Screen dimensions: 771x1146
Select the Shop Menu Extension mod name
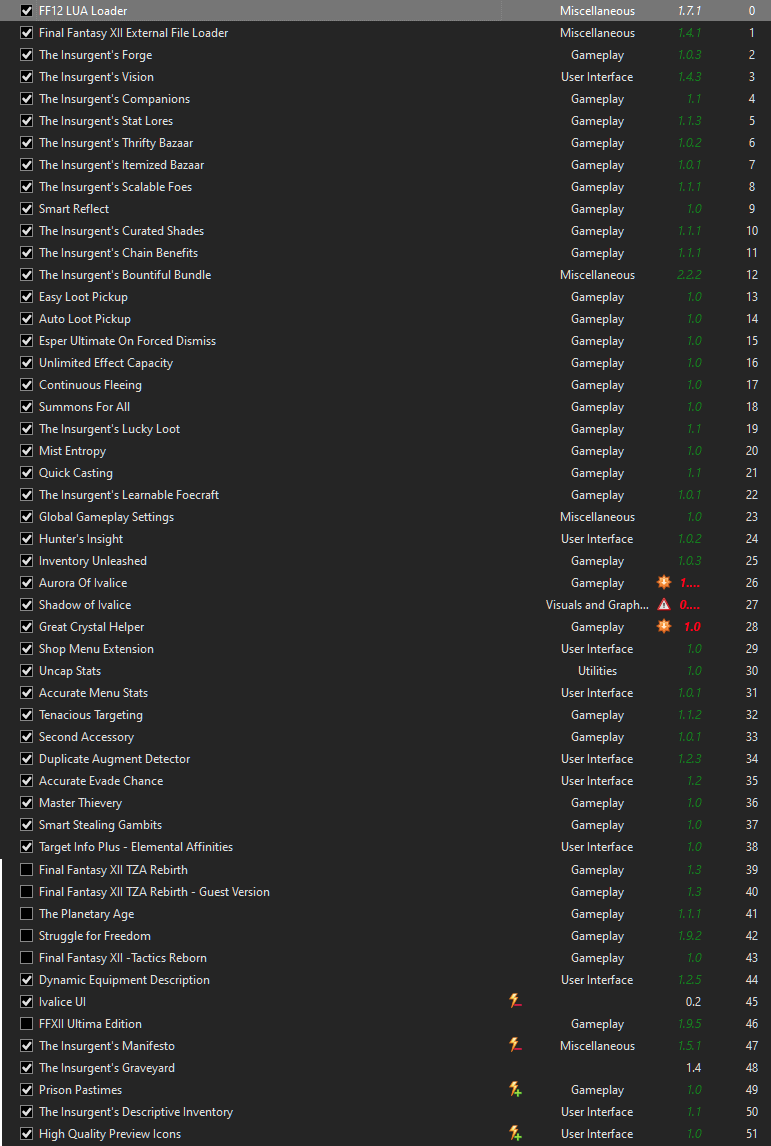pyautogui.click(x=96, y=649)
